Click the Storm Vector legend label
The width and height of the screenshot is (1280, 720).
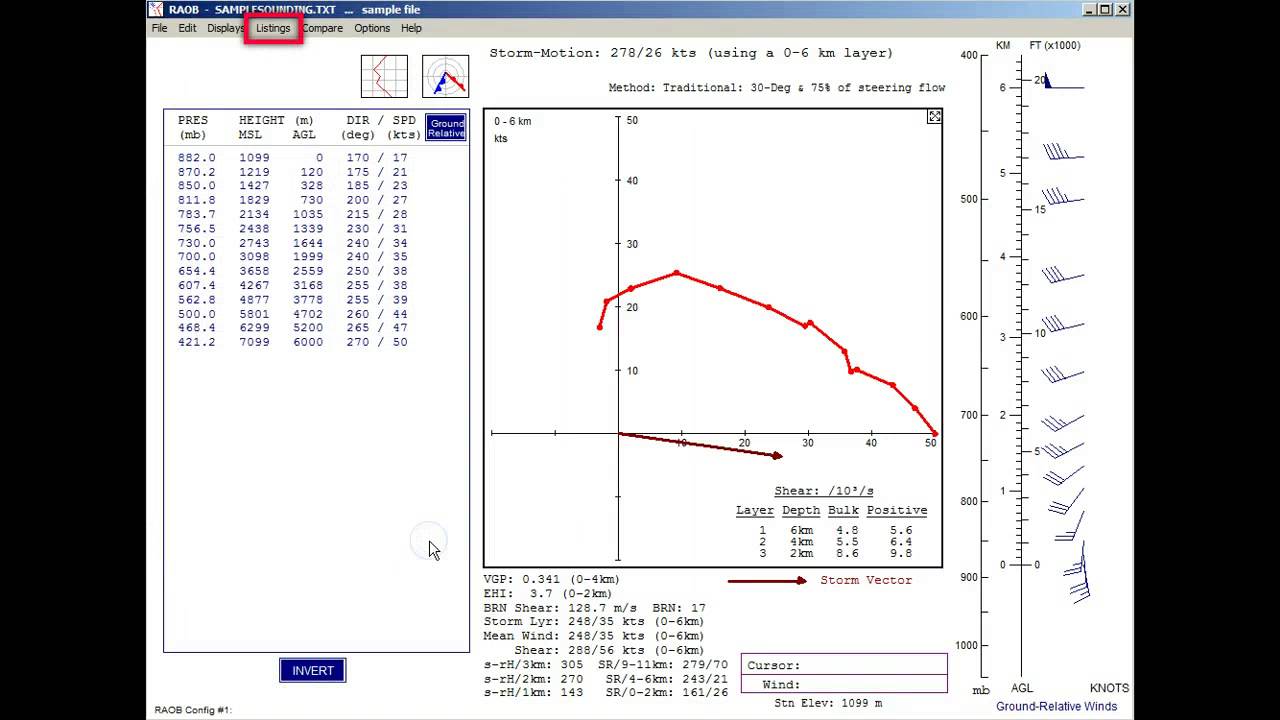[866, 580]
